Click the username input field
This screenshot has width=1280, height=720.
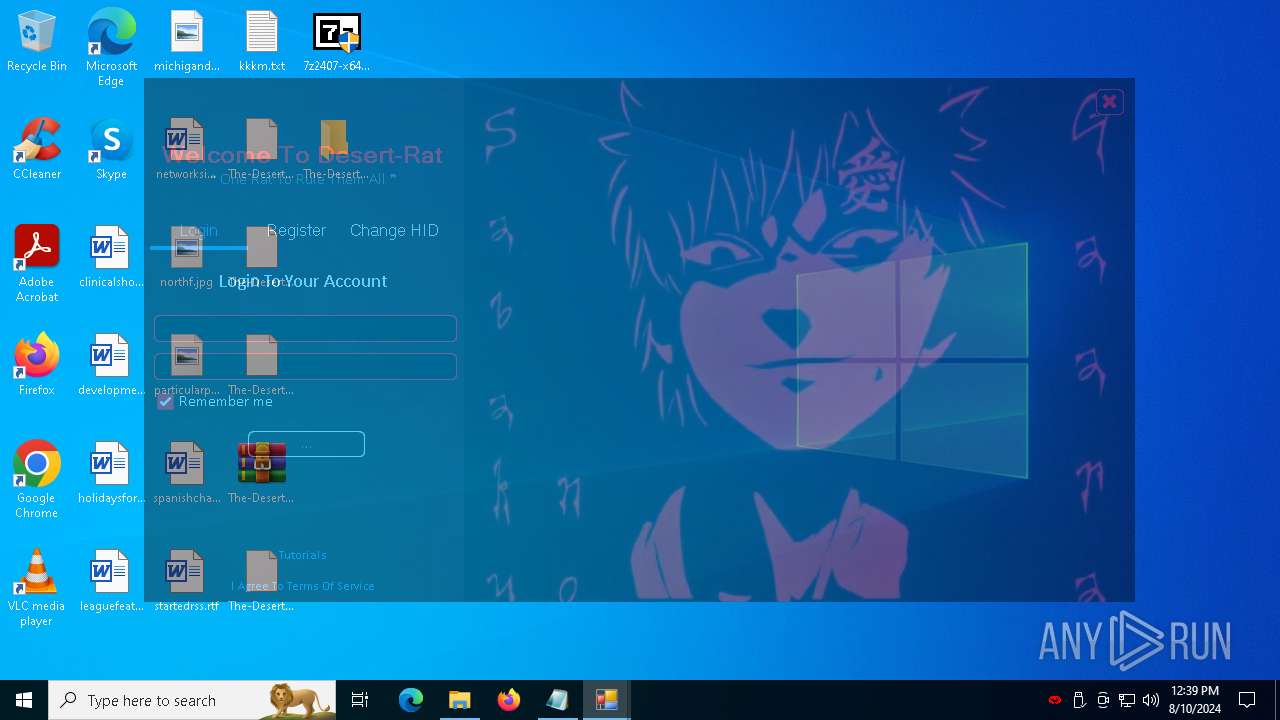coord(305,328)
